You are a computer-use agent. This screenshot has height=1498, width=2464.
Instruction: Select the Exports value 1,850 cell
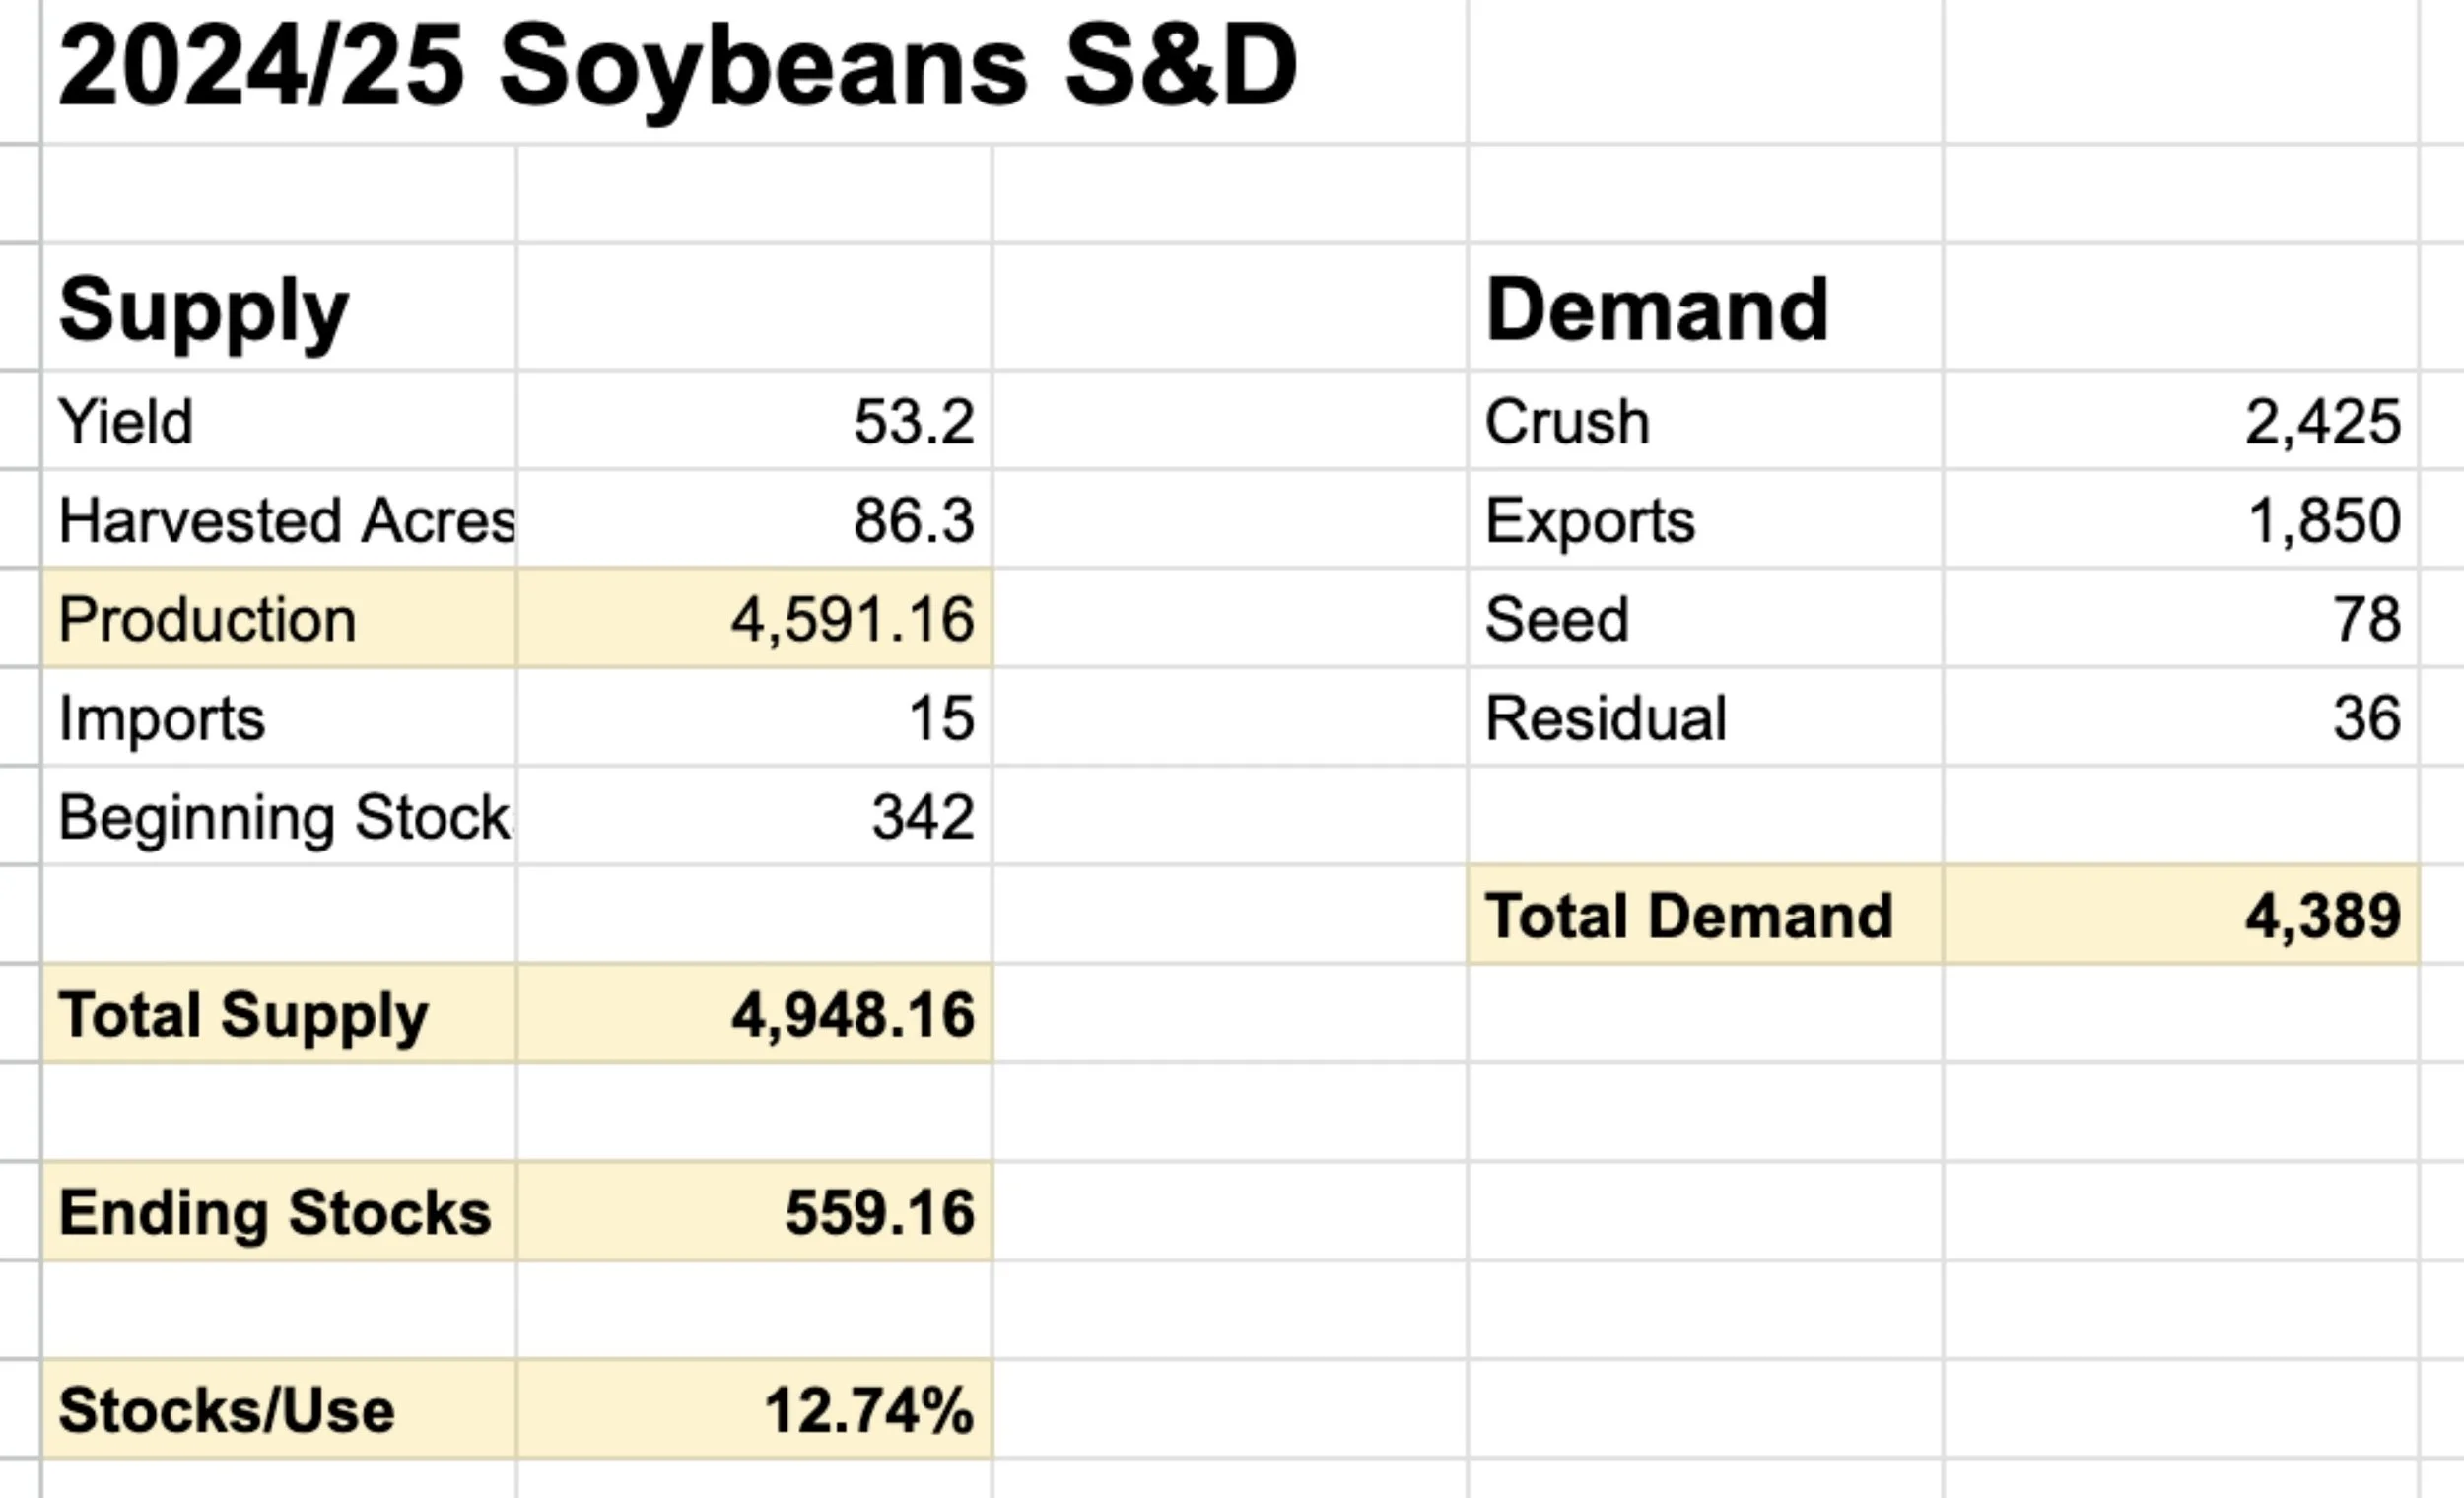point(2181,519)
